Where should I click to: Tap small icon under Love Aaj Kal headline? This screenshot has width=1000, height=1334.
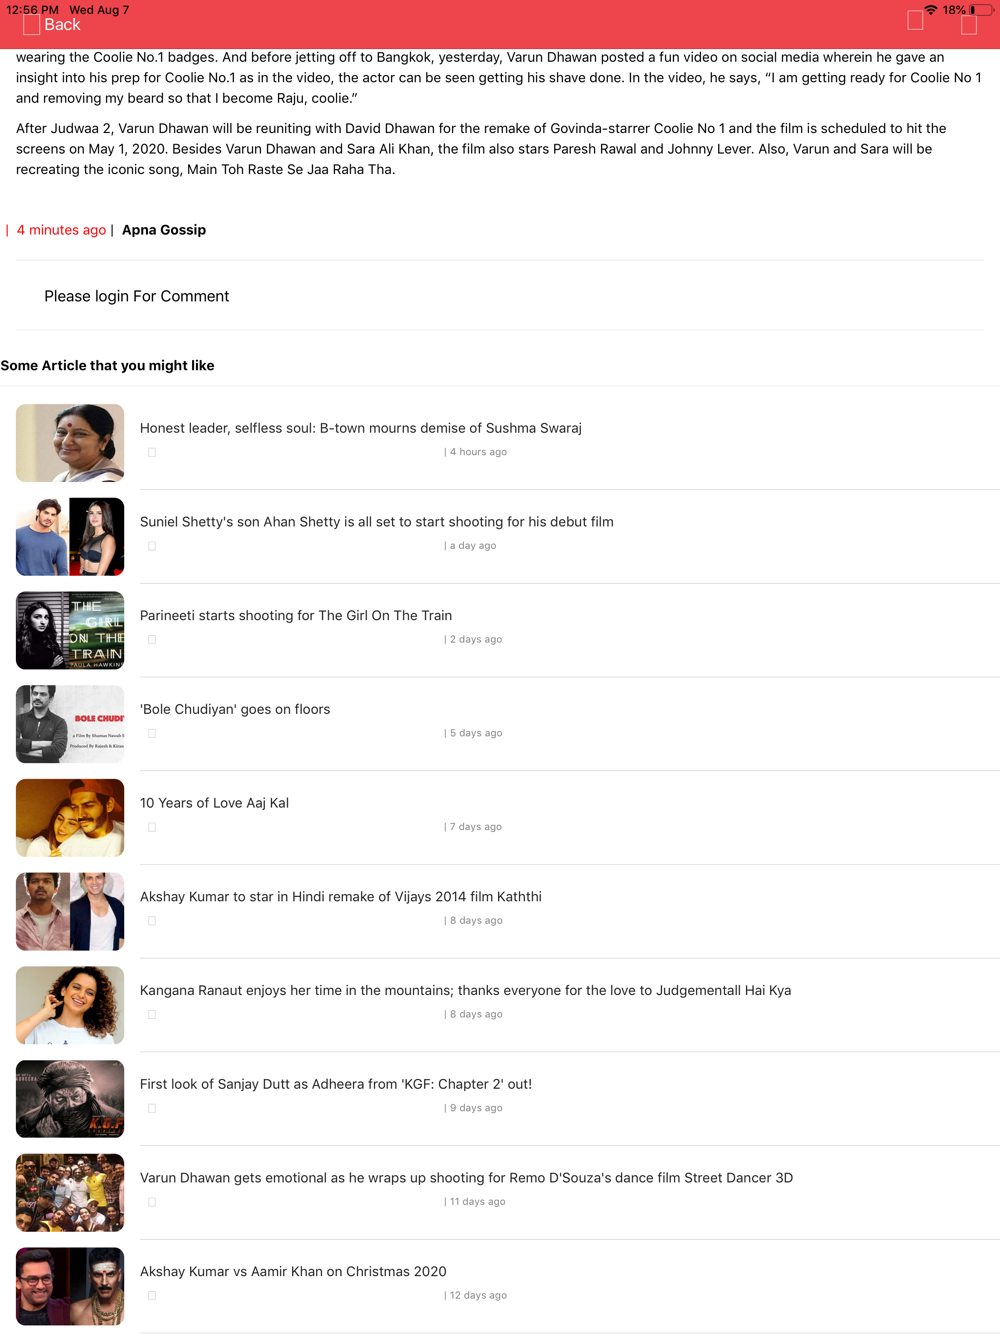tap(152, 827)
